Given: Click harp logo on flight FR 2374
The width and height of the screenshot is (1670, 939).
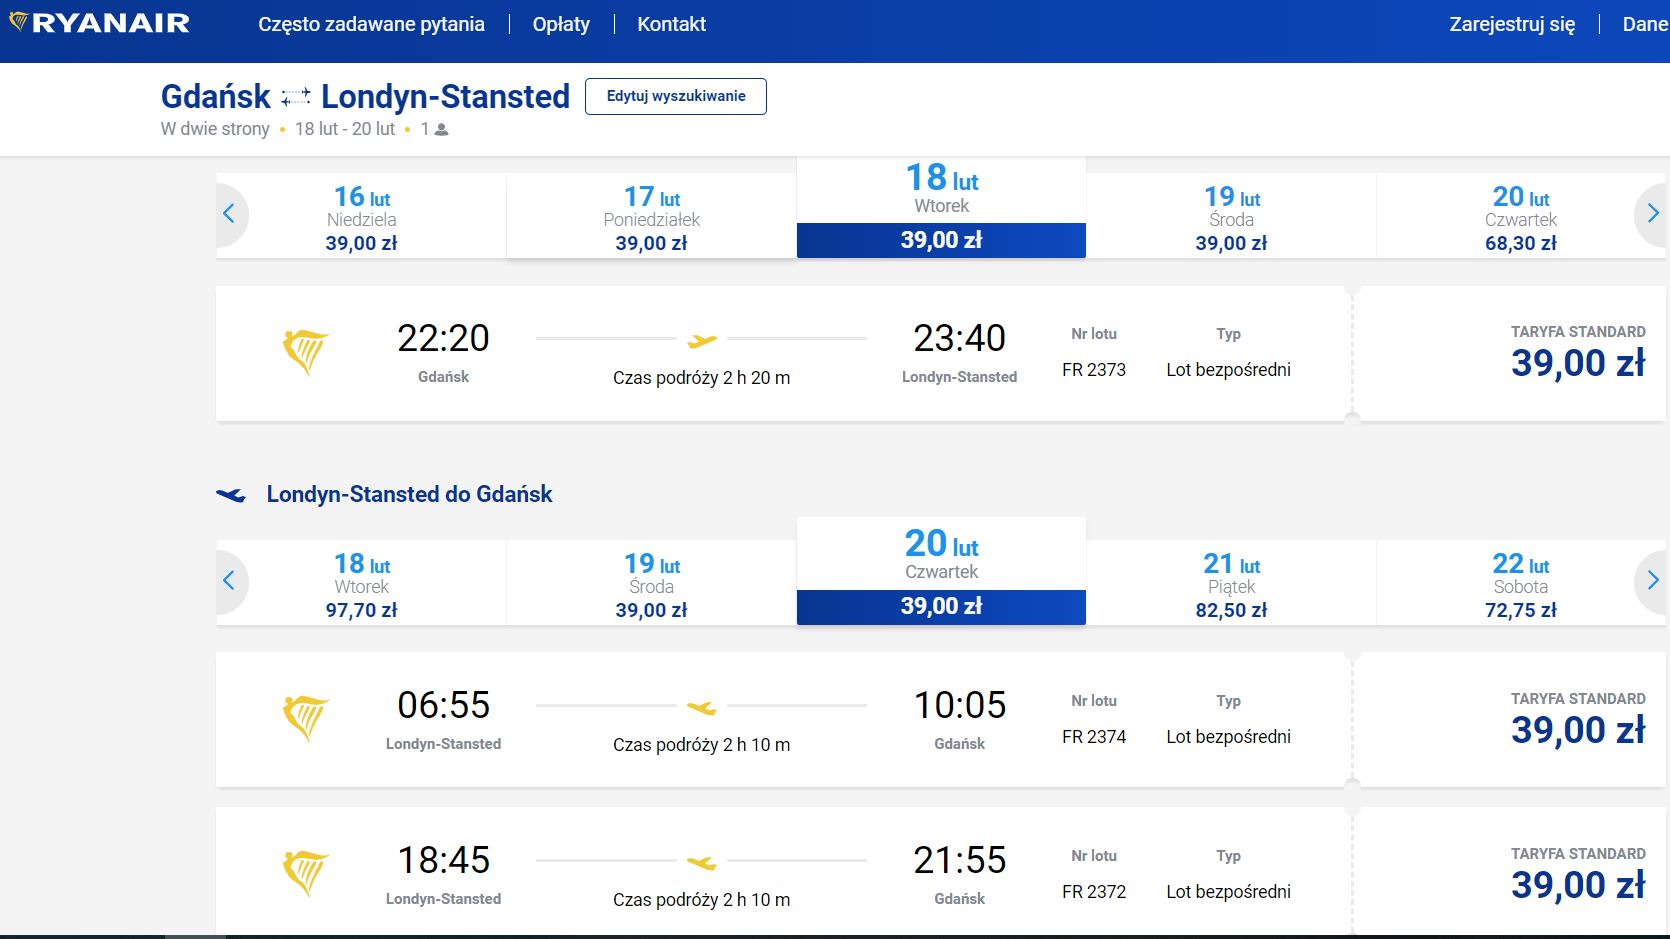Looking at the screenshot, I should 305,719.
